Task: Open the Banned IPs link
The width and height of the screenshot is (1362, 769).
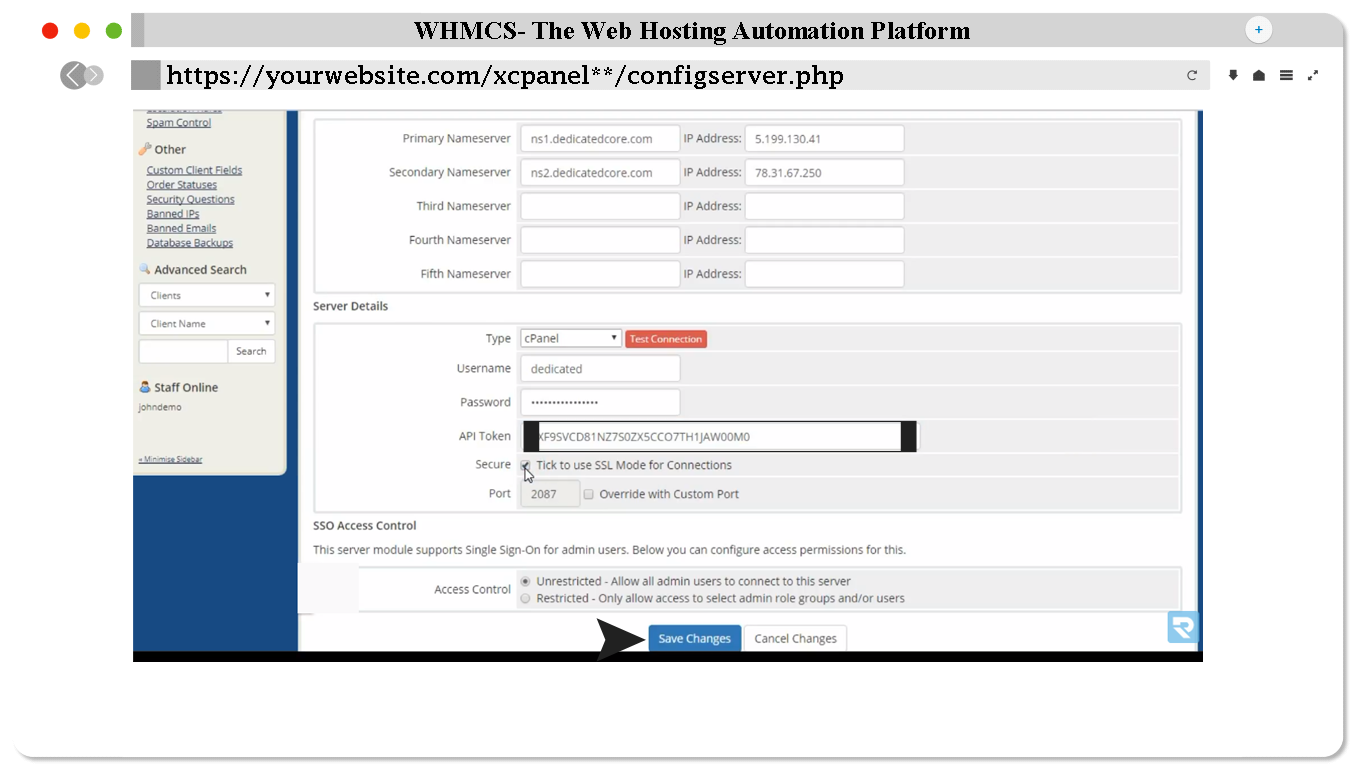Action: click(173, 214)
